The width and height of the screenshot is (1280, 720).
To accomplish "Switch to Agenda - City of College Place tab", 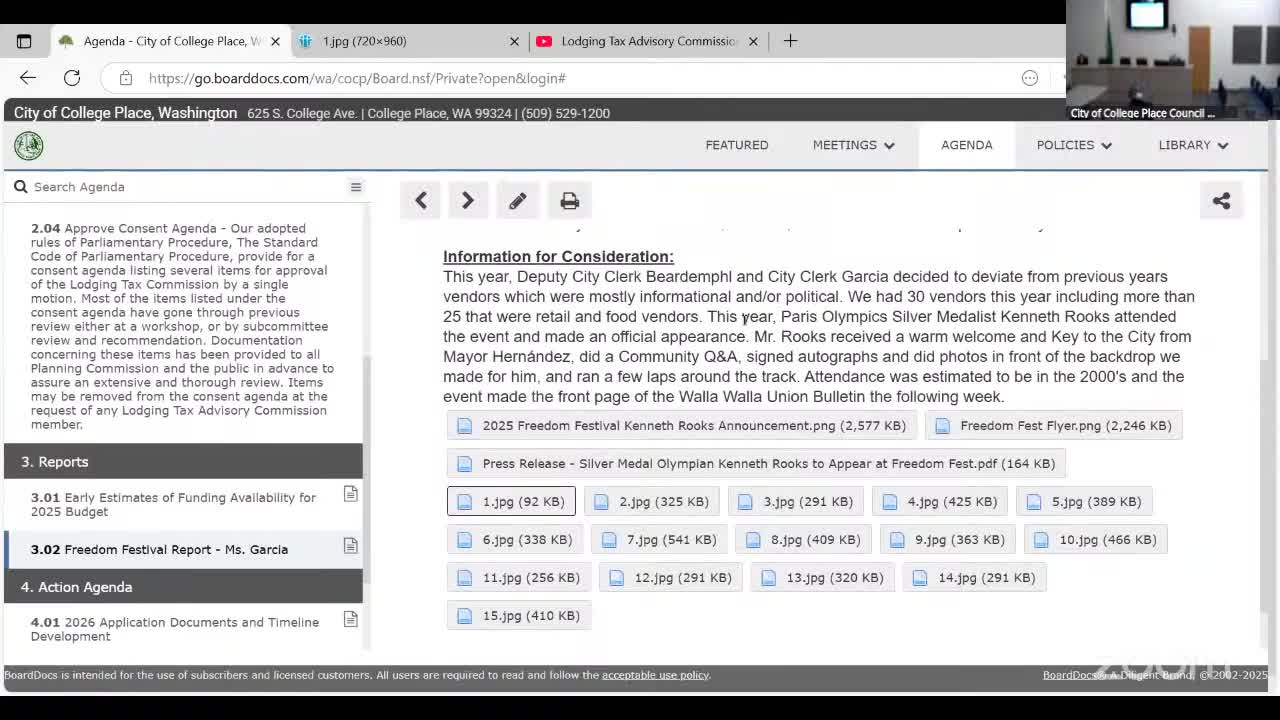I will (169, 41).
